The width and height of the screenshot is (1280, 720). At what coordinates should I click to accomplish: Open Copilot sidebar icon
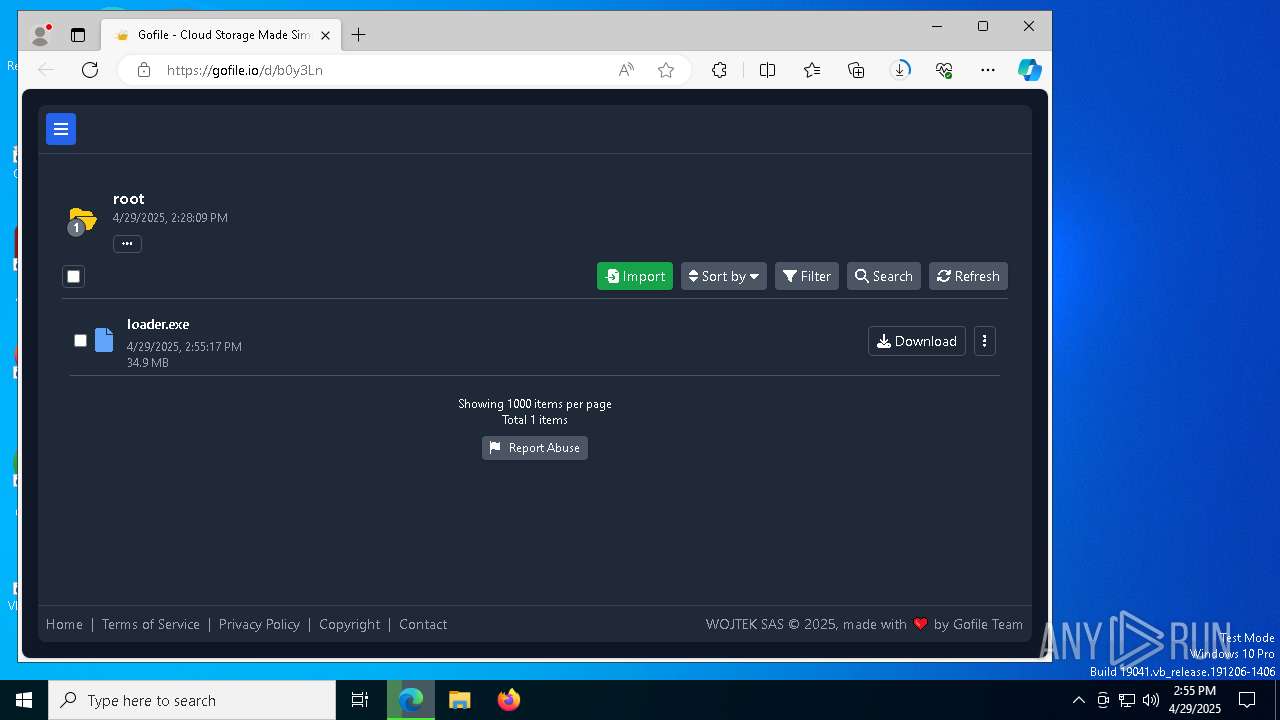(1030, 70)
